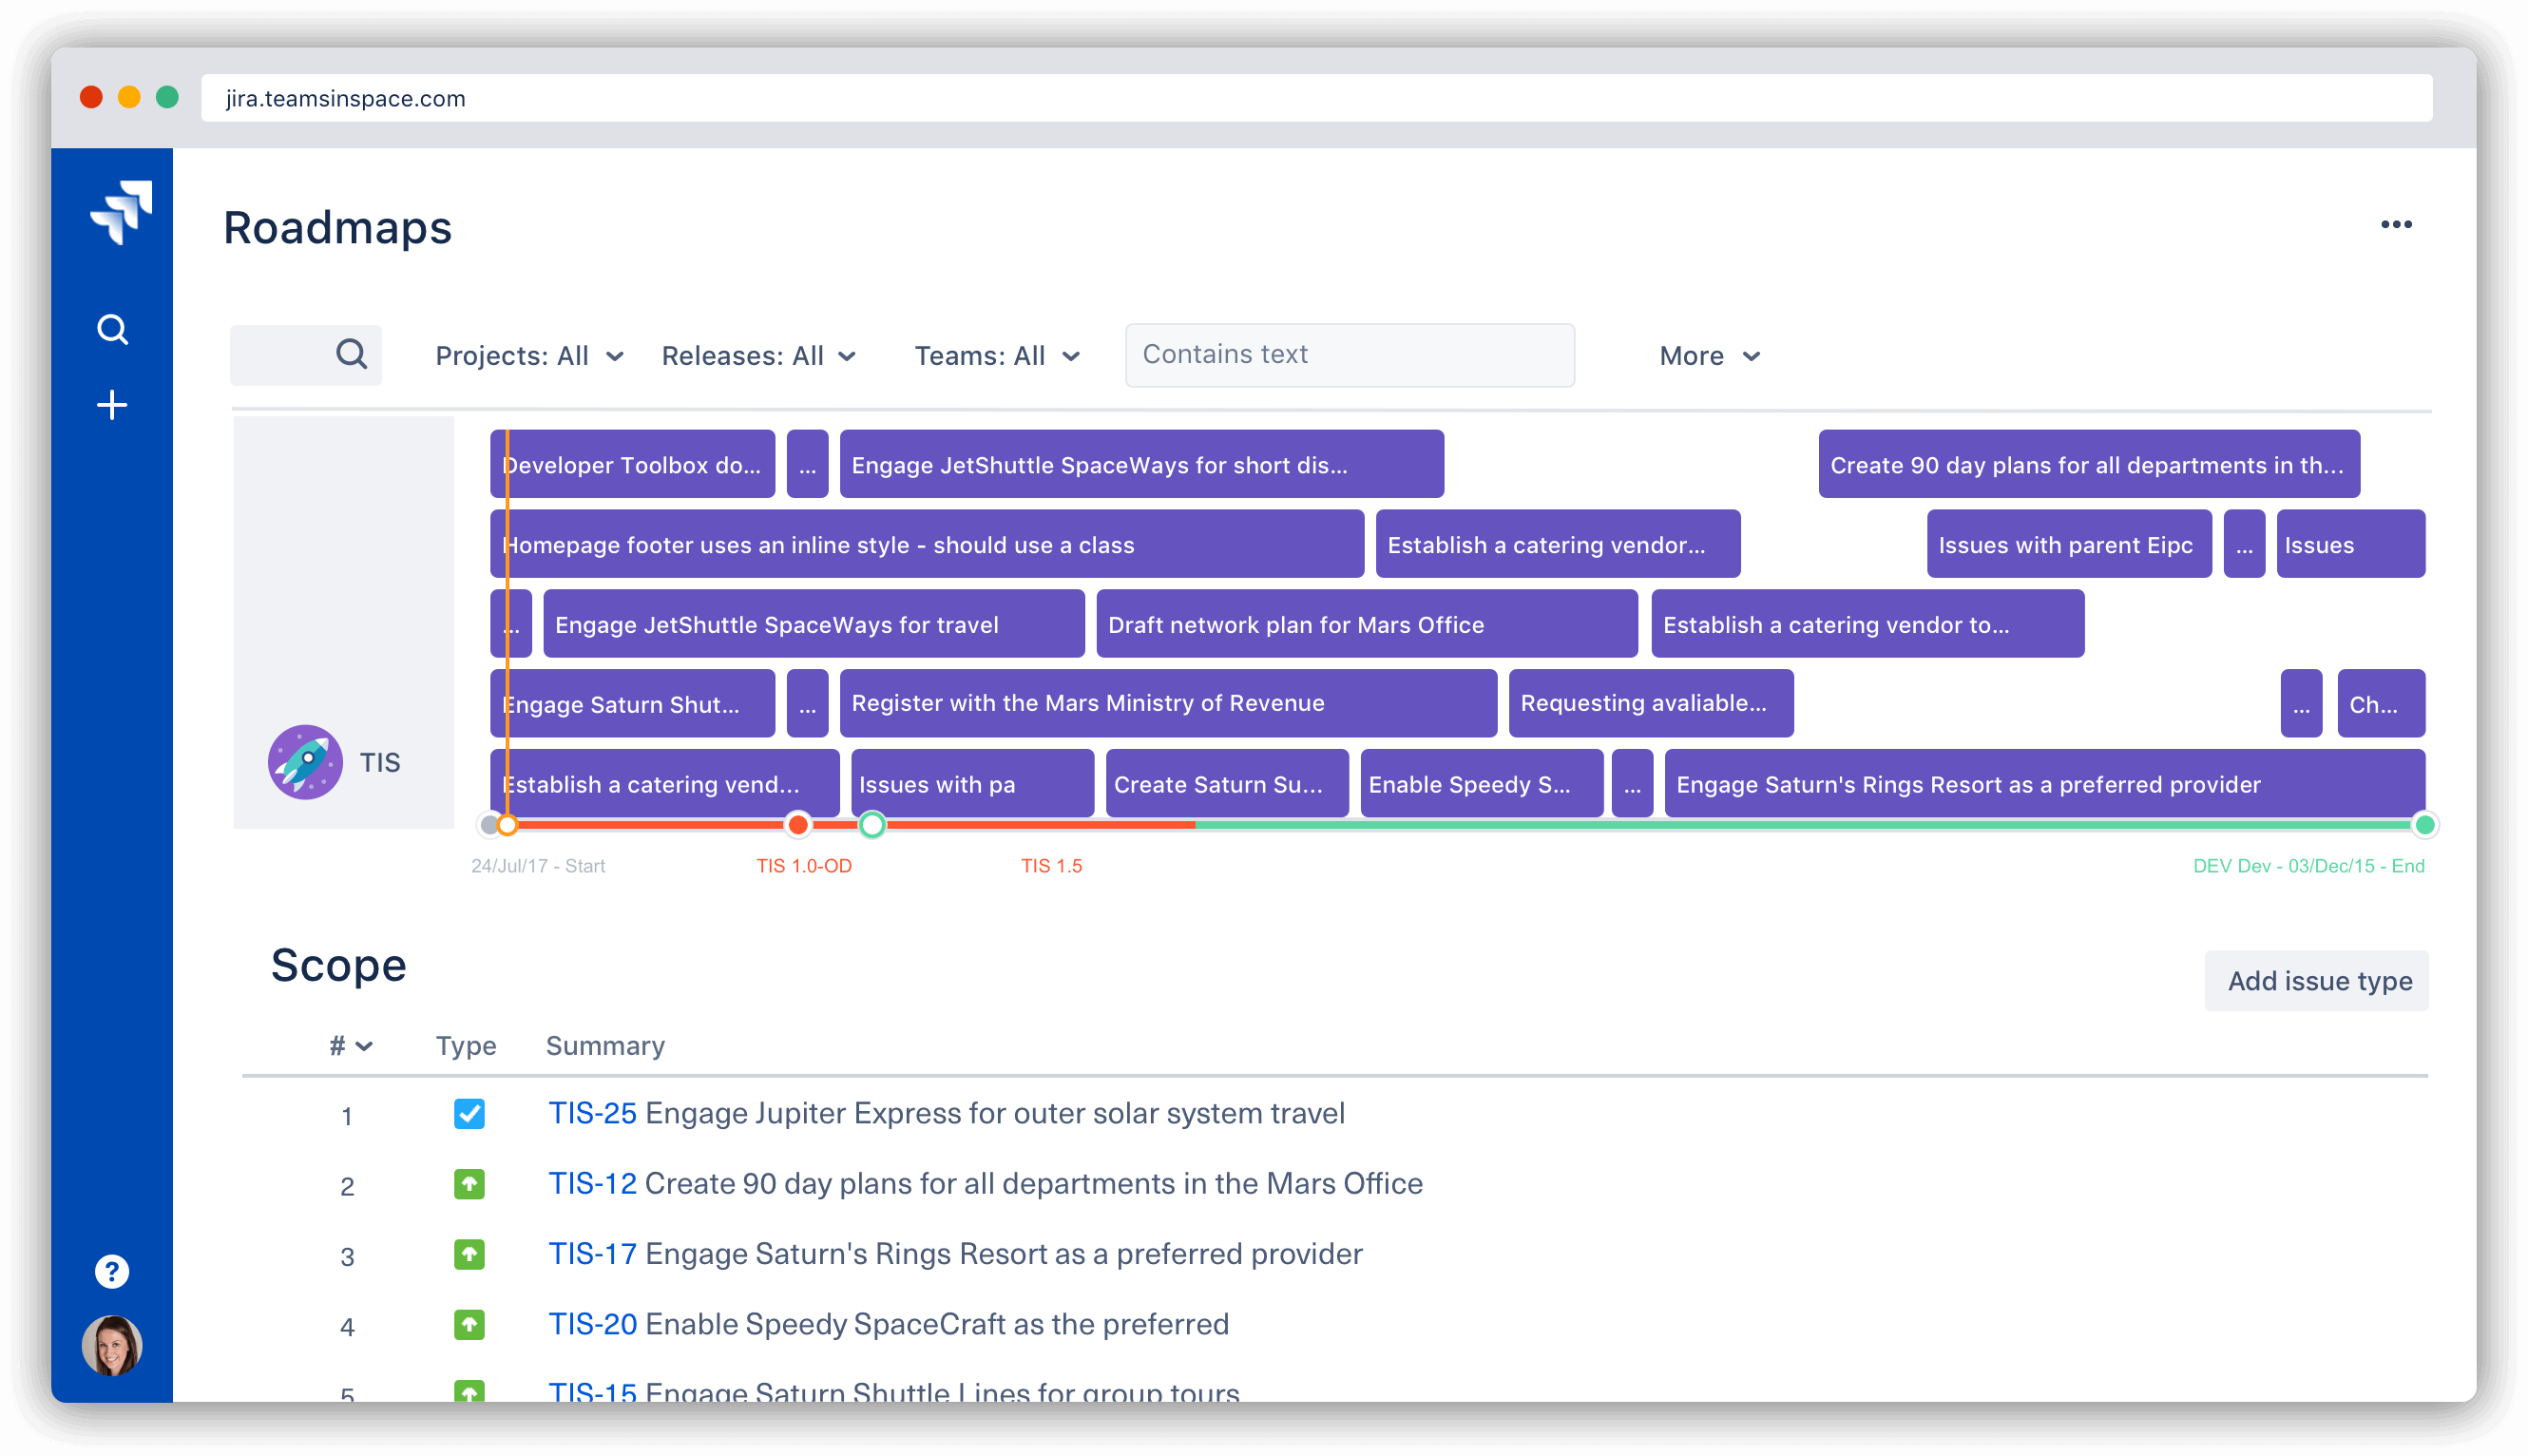Viewport: 2528px width, 1456px height.
Task: Click the create plus icon in sidebar
Action: tap(111, 406)
